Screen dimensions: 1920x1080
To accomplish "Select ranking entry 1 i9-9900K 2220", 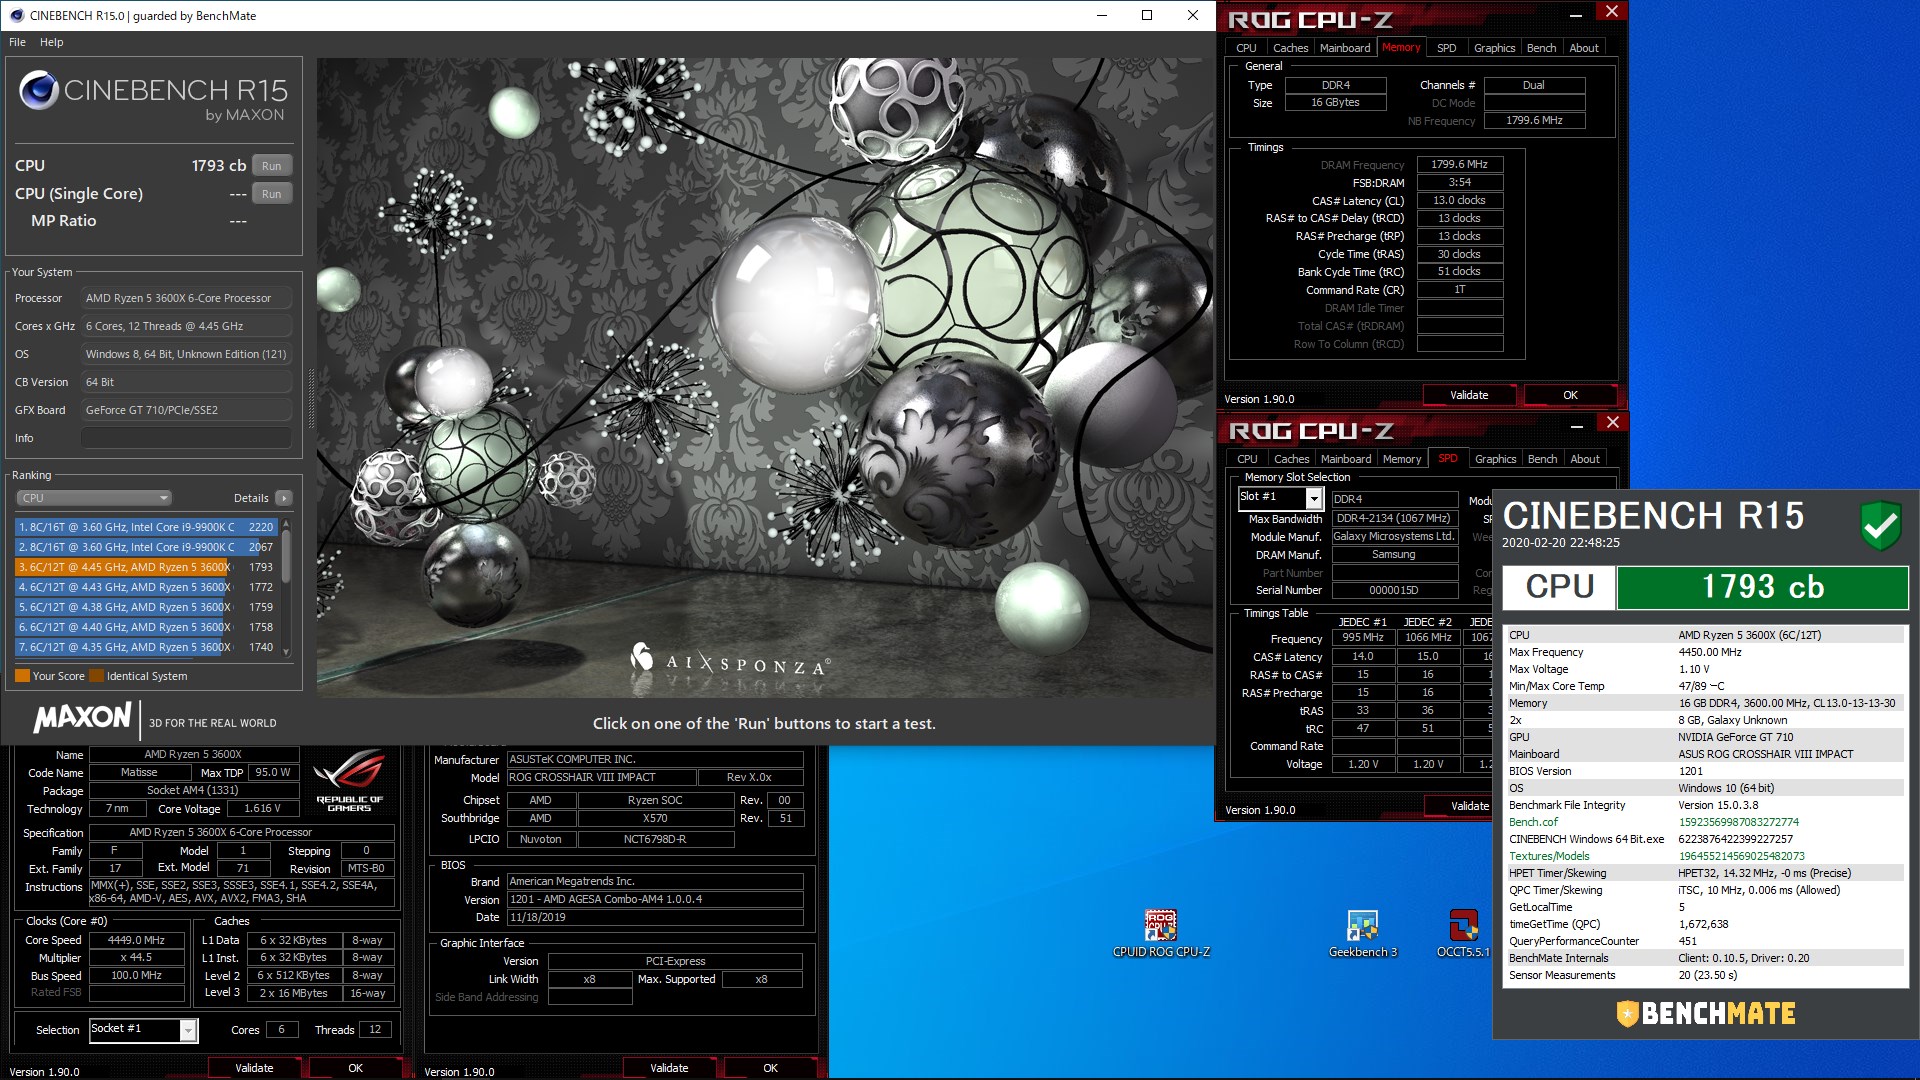I will (146, 527).
